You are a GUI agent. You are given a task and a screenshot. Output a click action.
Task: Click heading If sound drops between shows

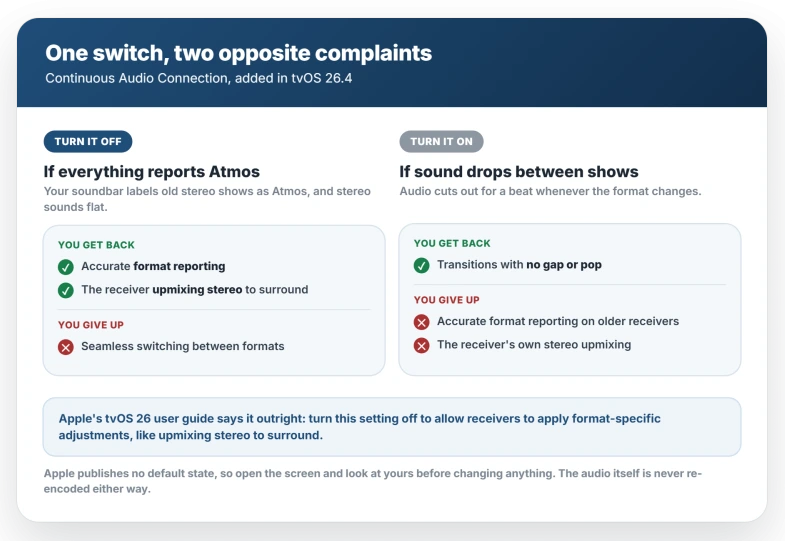coord(519,172)
